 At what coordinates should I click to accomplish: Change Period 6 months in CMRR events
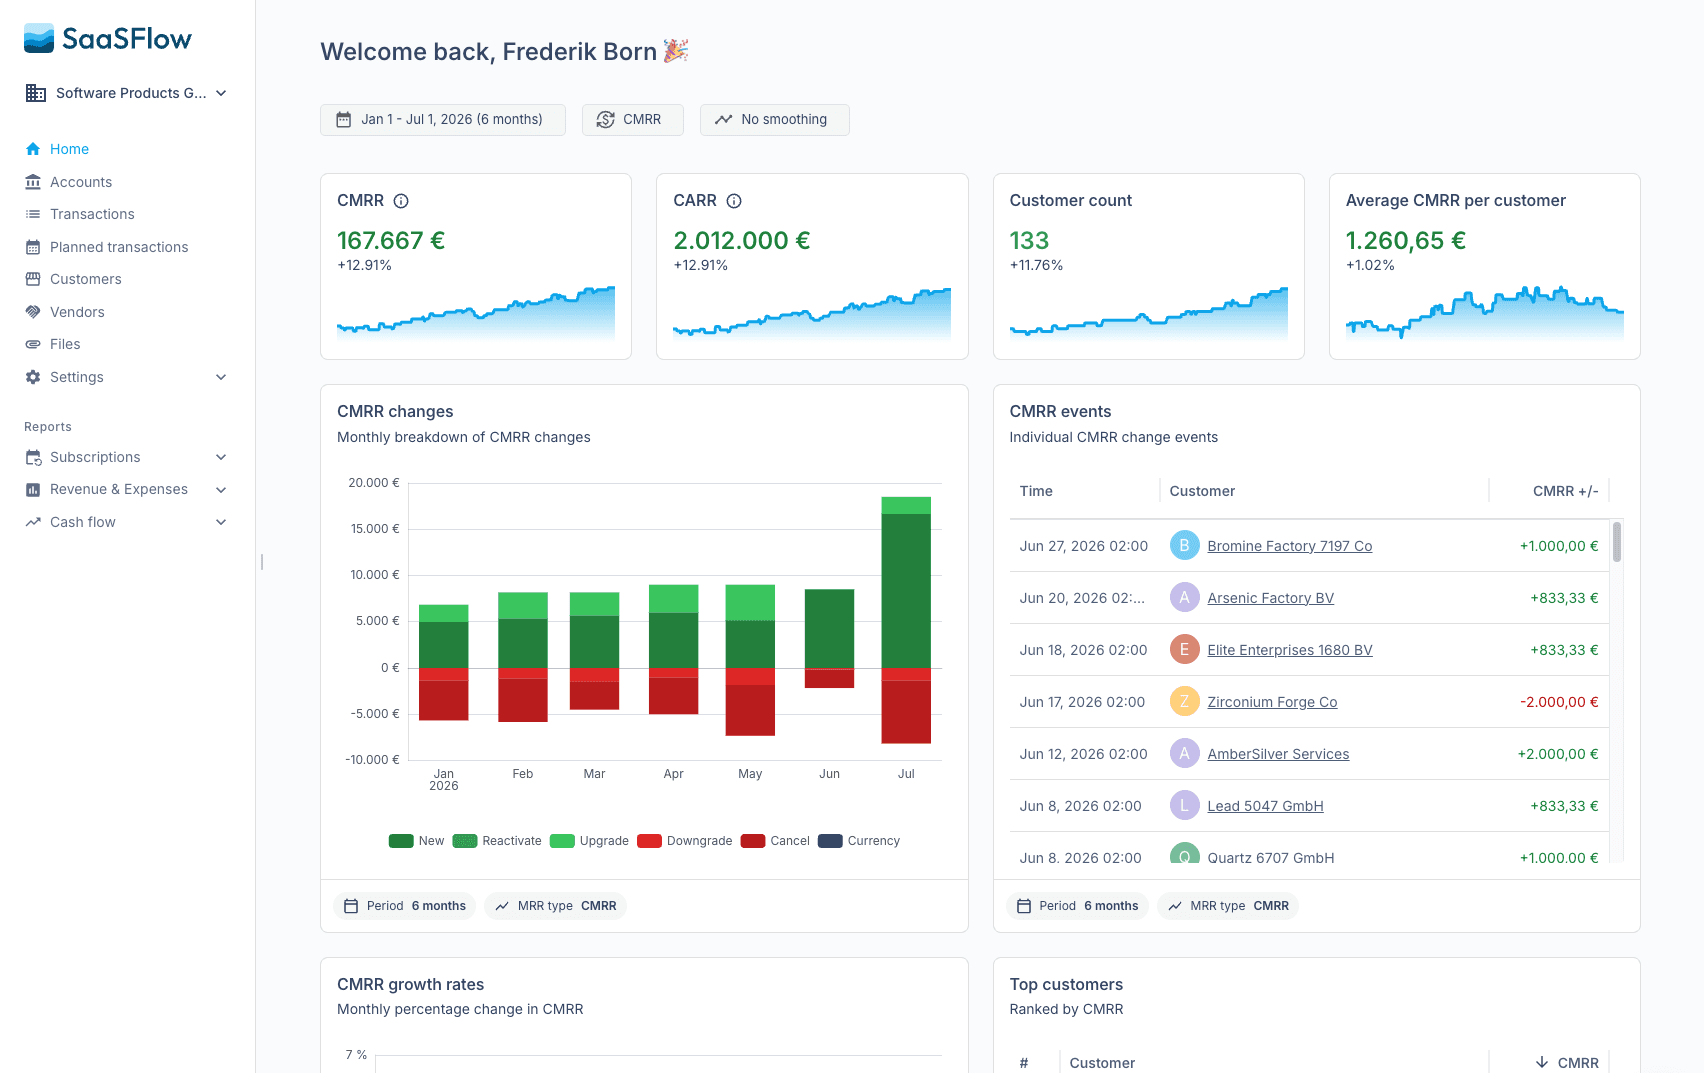click(x=1077, y=906)
